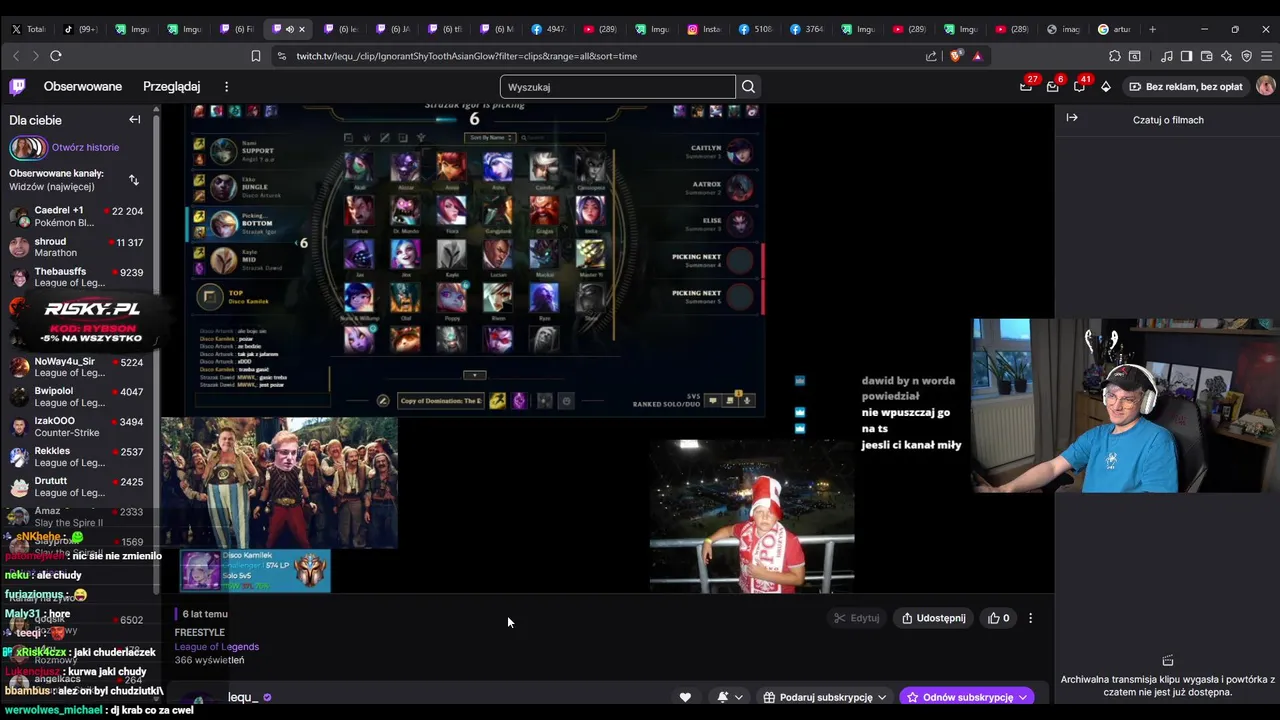Open the Twitch more options menu beside Przeglądaj
Screen dimensions: 1280x720
tap(227, 87)
